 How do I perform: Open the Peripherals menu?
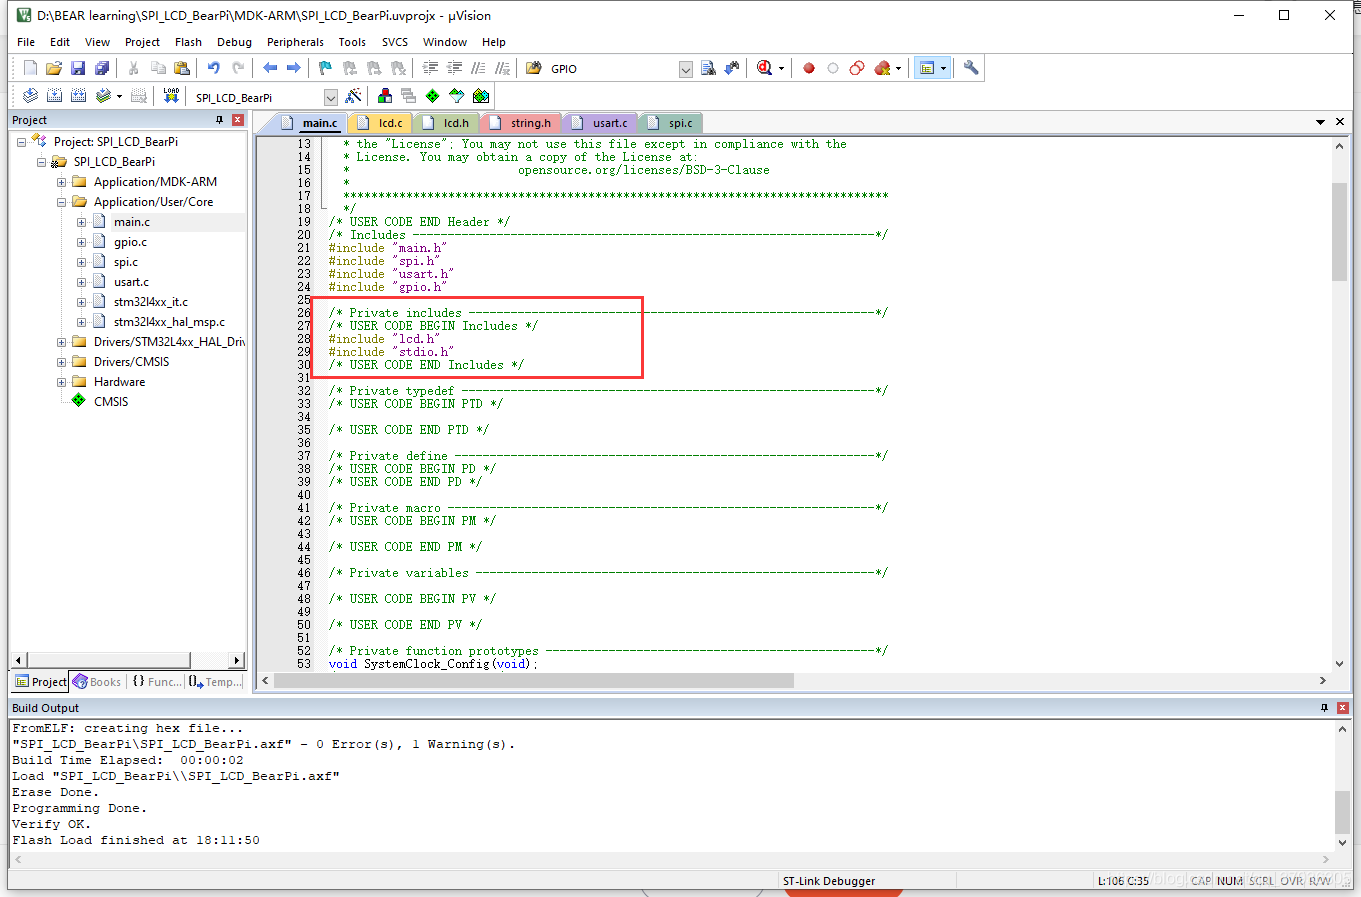point(295,42)
